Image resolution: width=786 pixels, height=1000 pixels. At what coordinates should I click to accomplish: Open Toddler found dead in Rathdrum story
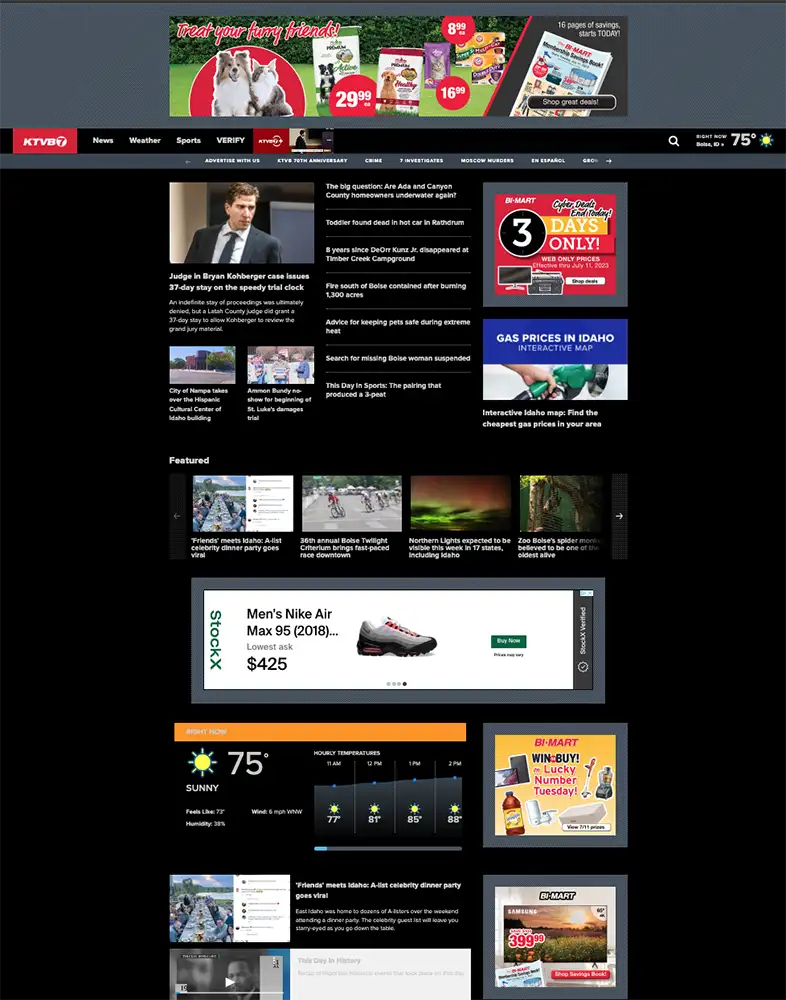pyautogui.click(x=395, y=223)
